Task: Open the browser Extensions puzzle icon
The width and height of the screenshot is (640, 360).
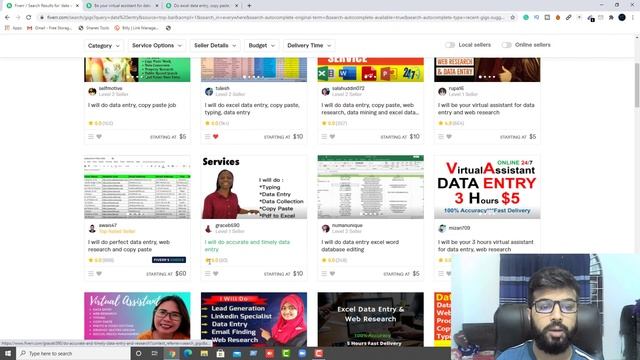Action: click(611, 18)
